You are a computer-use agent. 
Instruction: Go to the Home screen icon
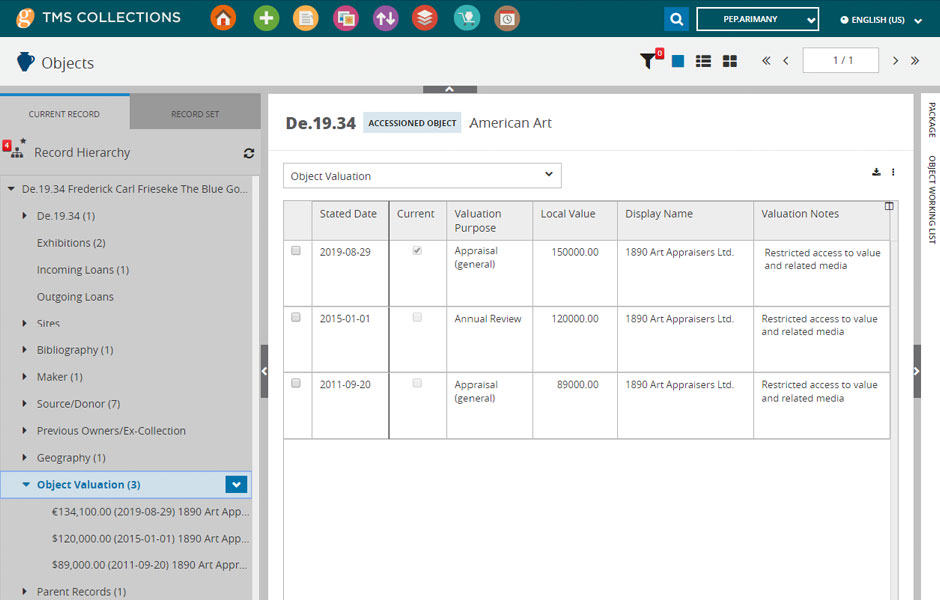[x=223, y=18]
